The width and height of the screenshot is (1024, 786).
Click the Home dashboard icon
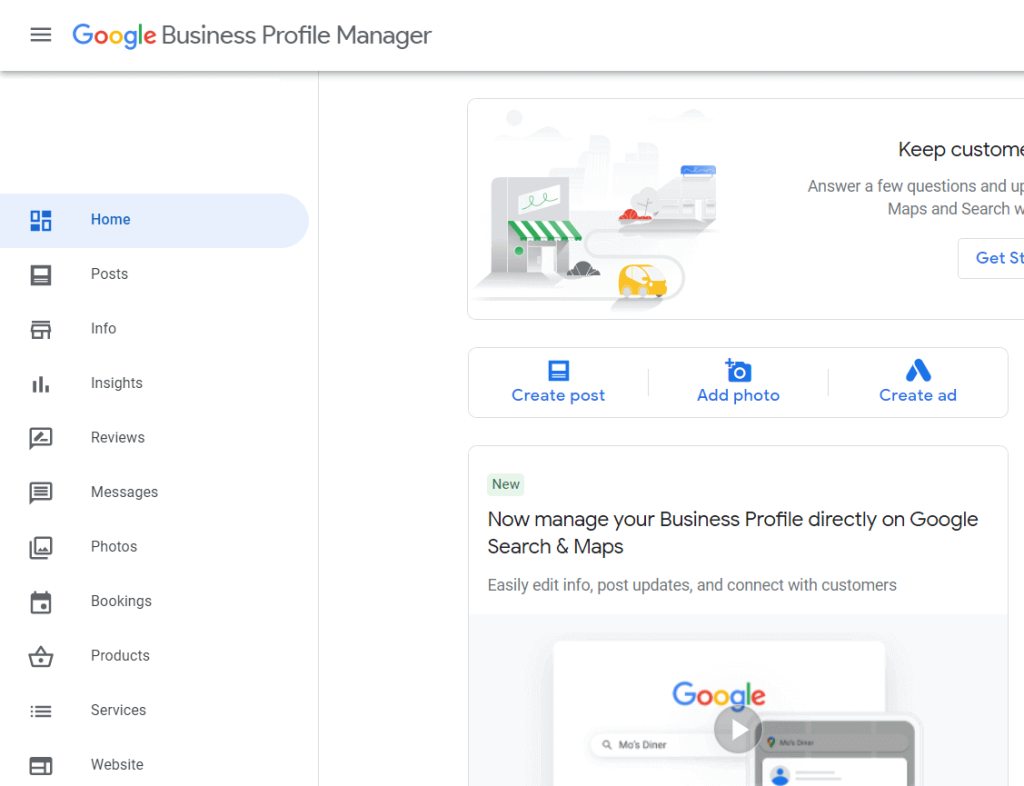[x=40, y=221]
